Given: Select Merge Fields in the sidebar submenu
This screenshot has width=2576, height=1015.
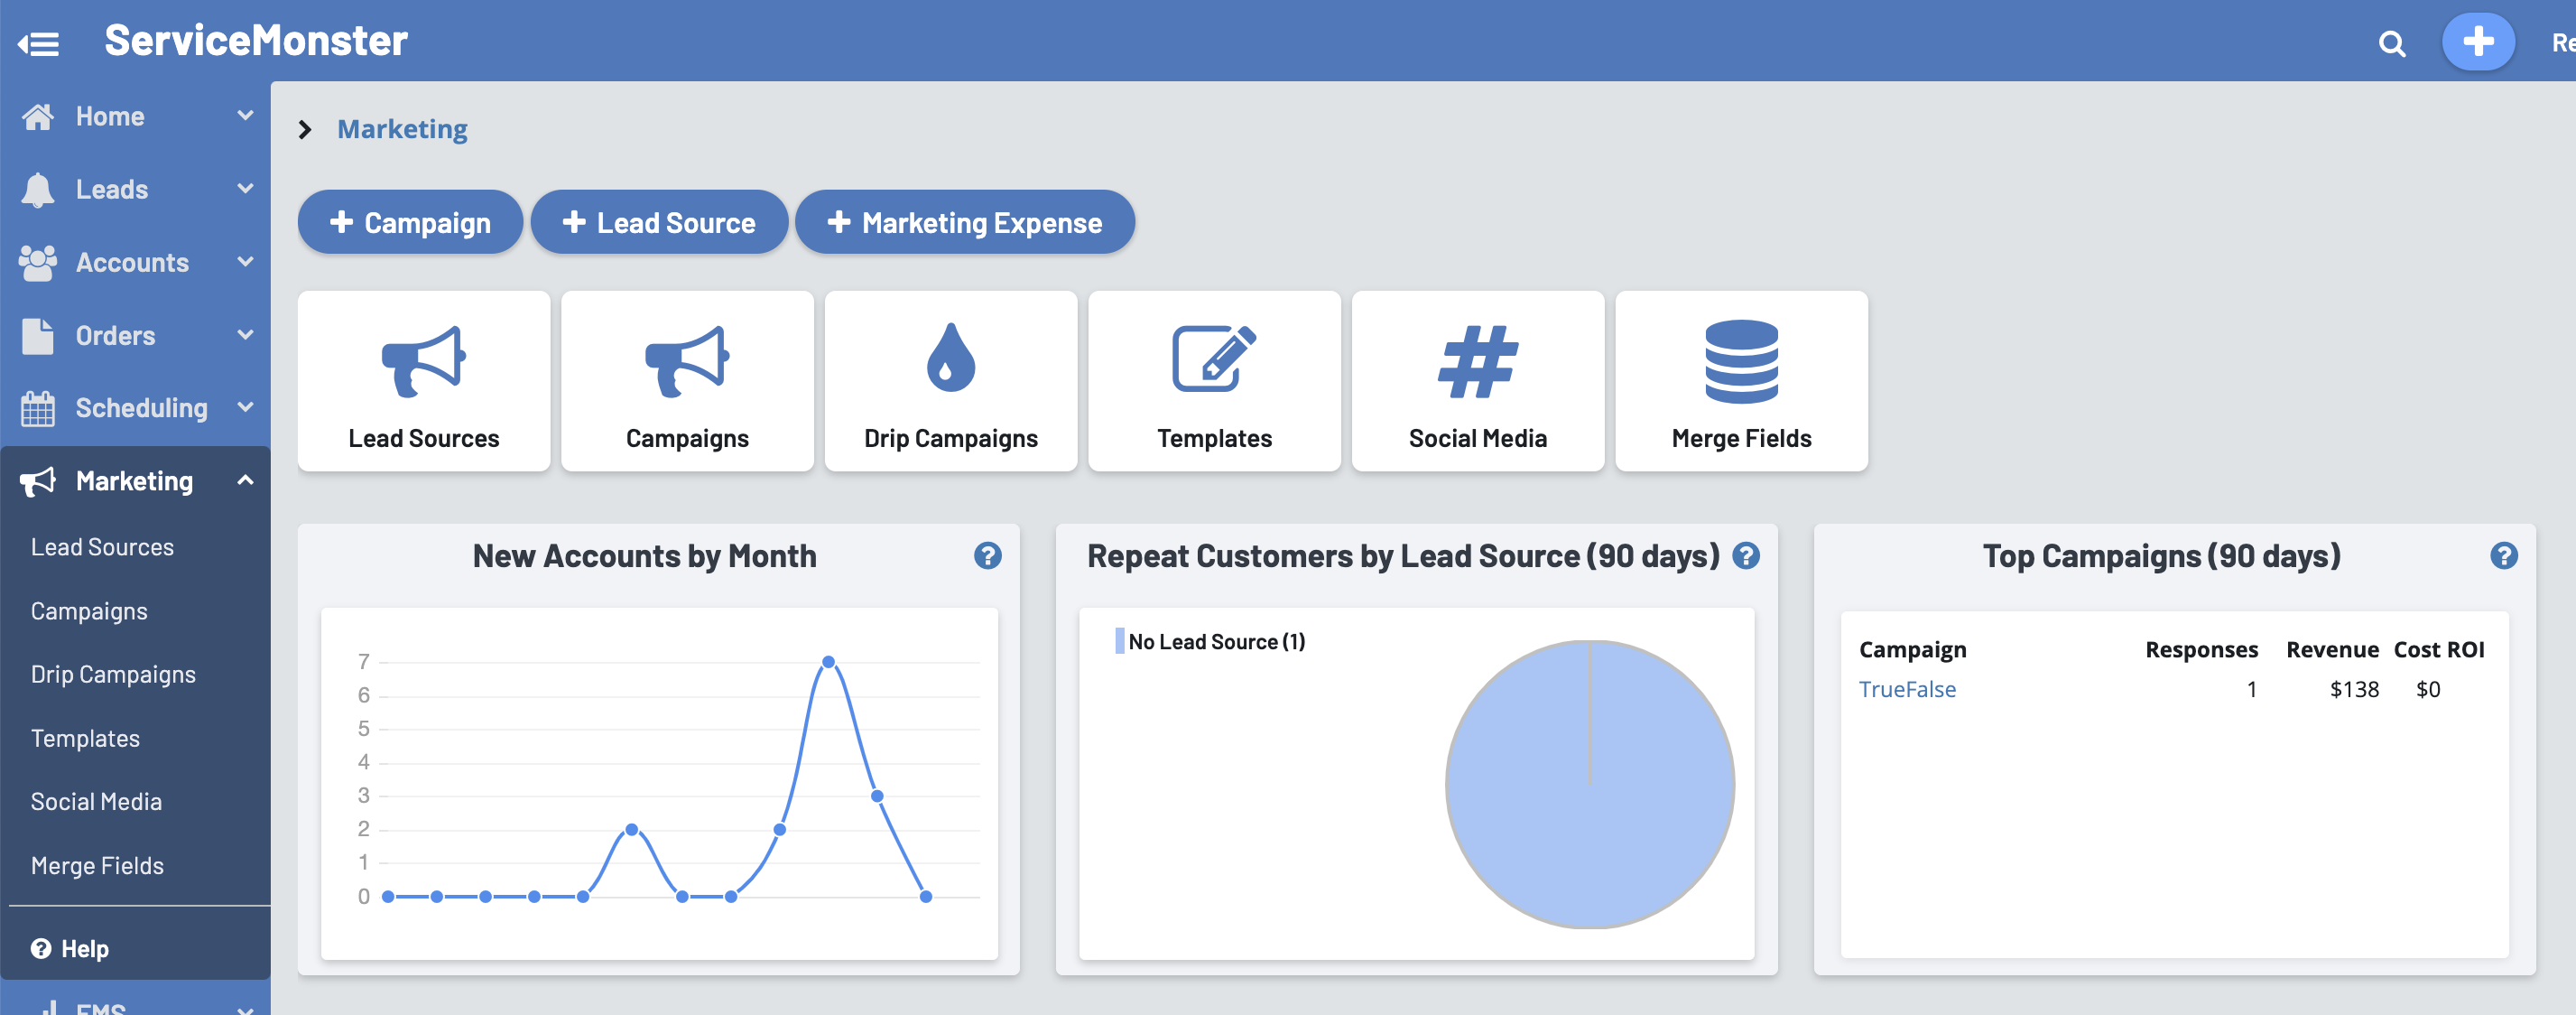Looking at the screenshot, I should click(x=97, y=865).
